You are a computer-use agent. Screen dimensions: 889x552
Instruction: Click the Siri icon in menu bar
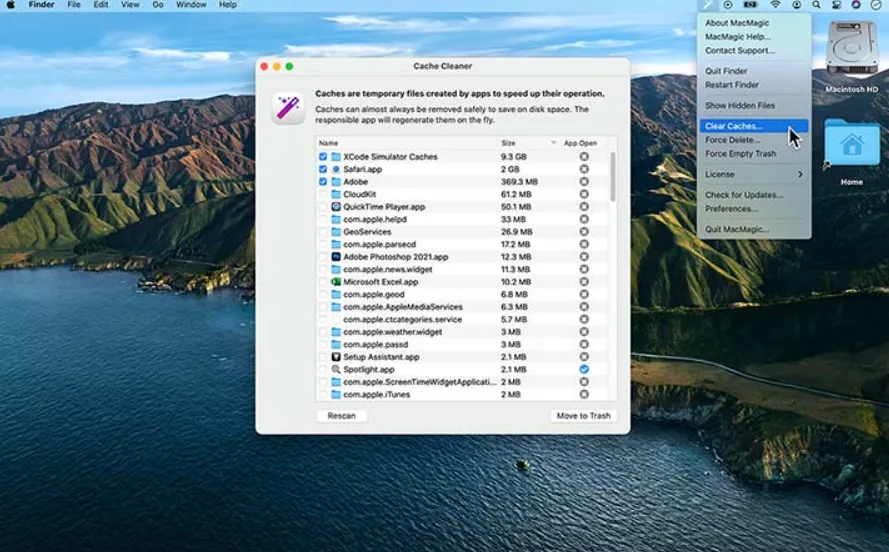coord(856,5)
